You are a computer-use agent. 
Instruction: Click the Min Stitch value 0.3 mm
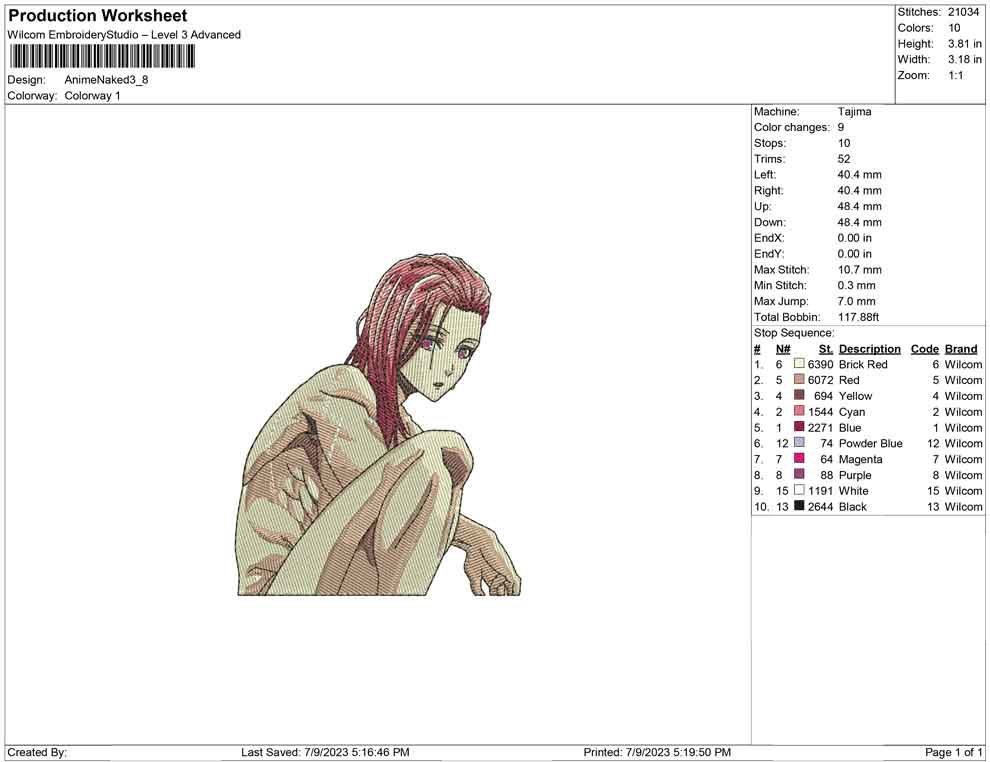click(857, 285)
